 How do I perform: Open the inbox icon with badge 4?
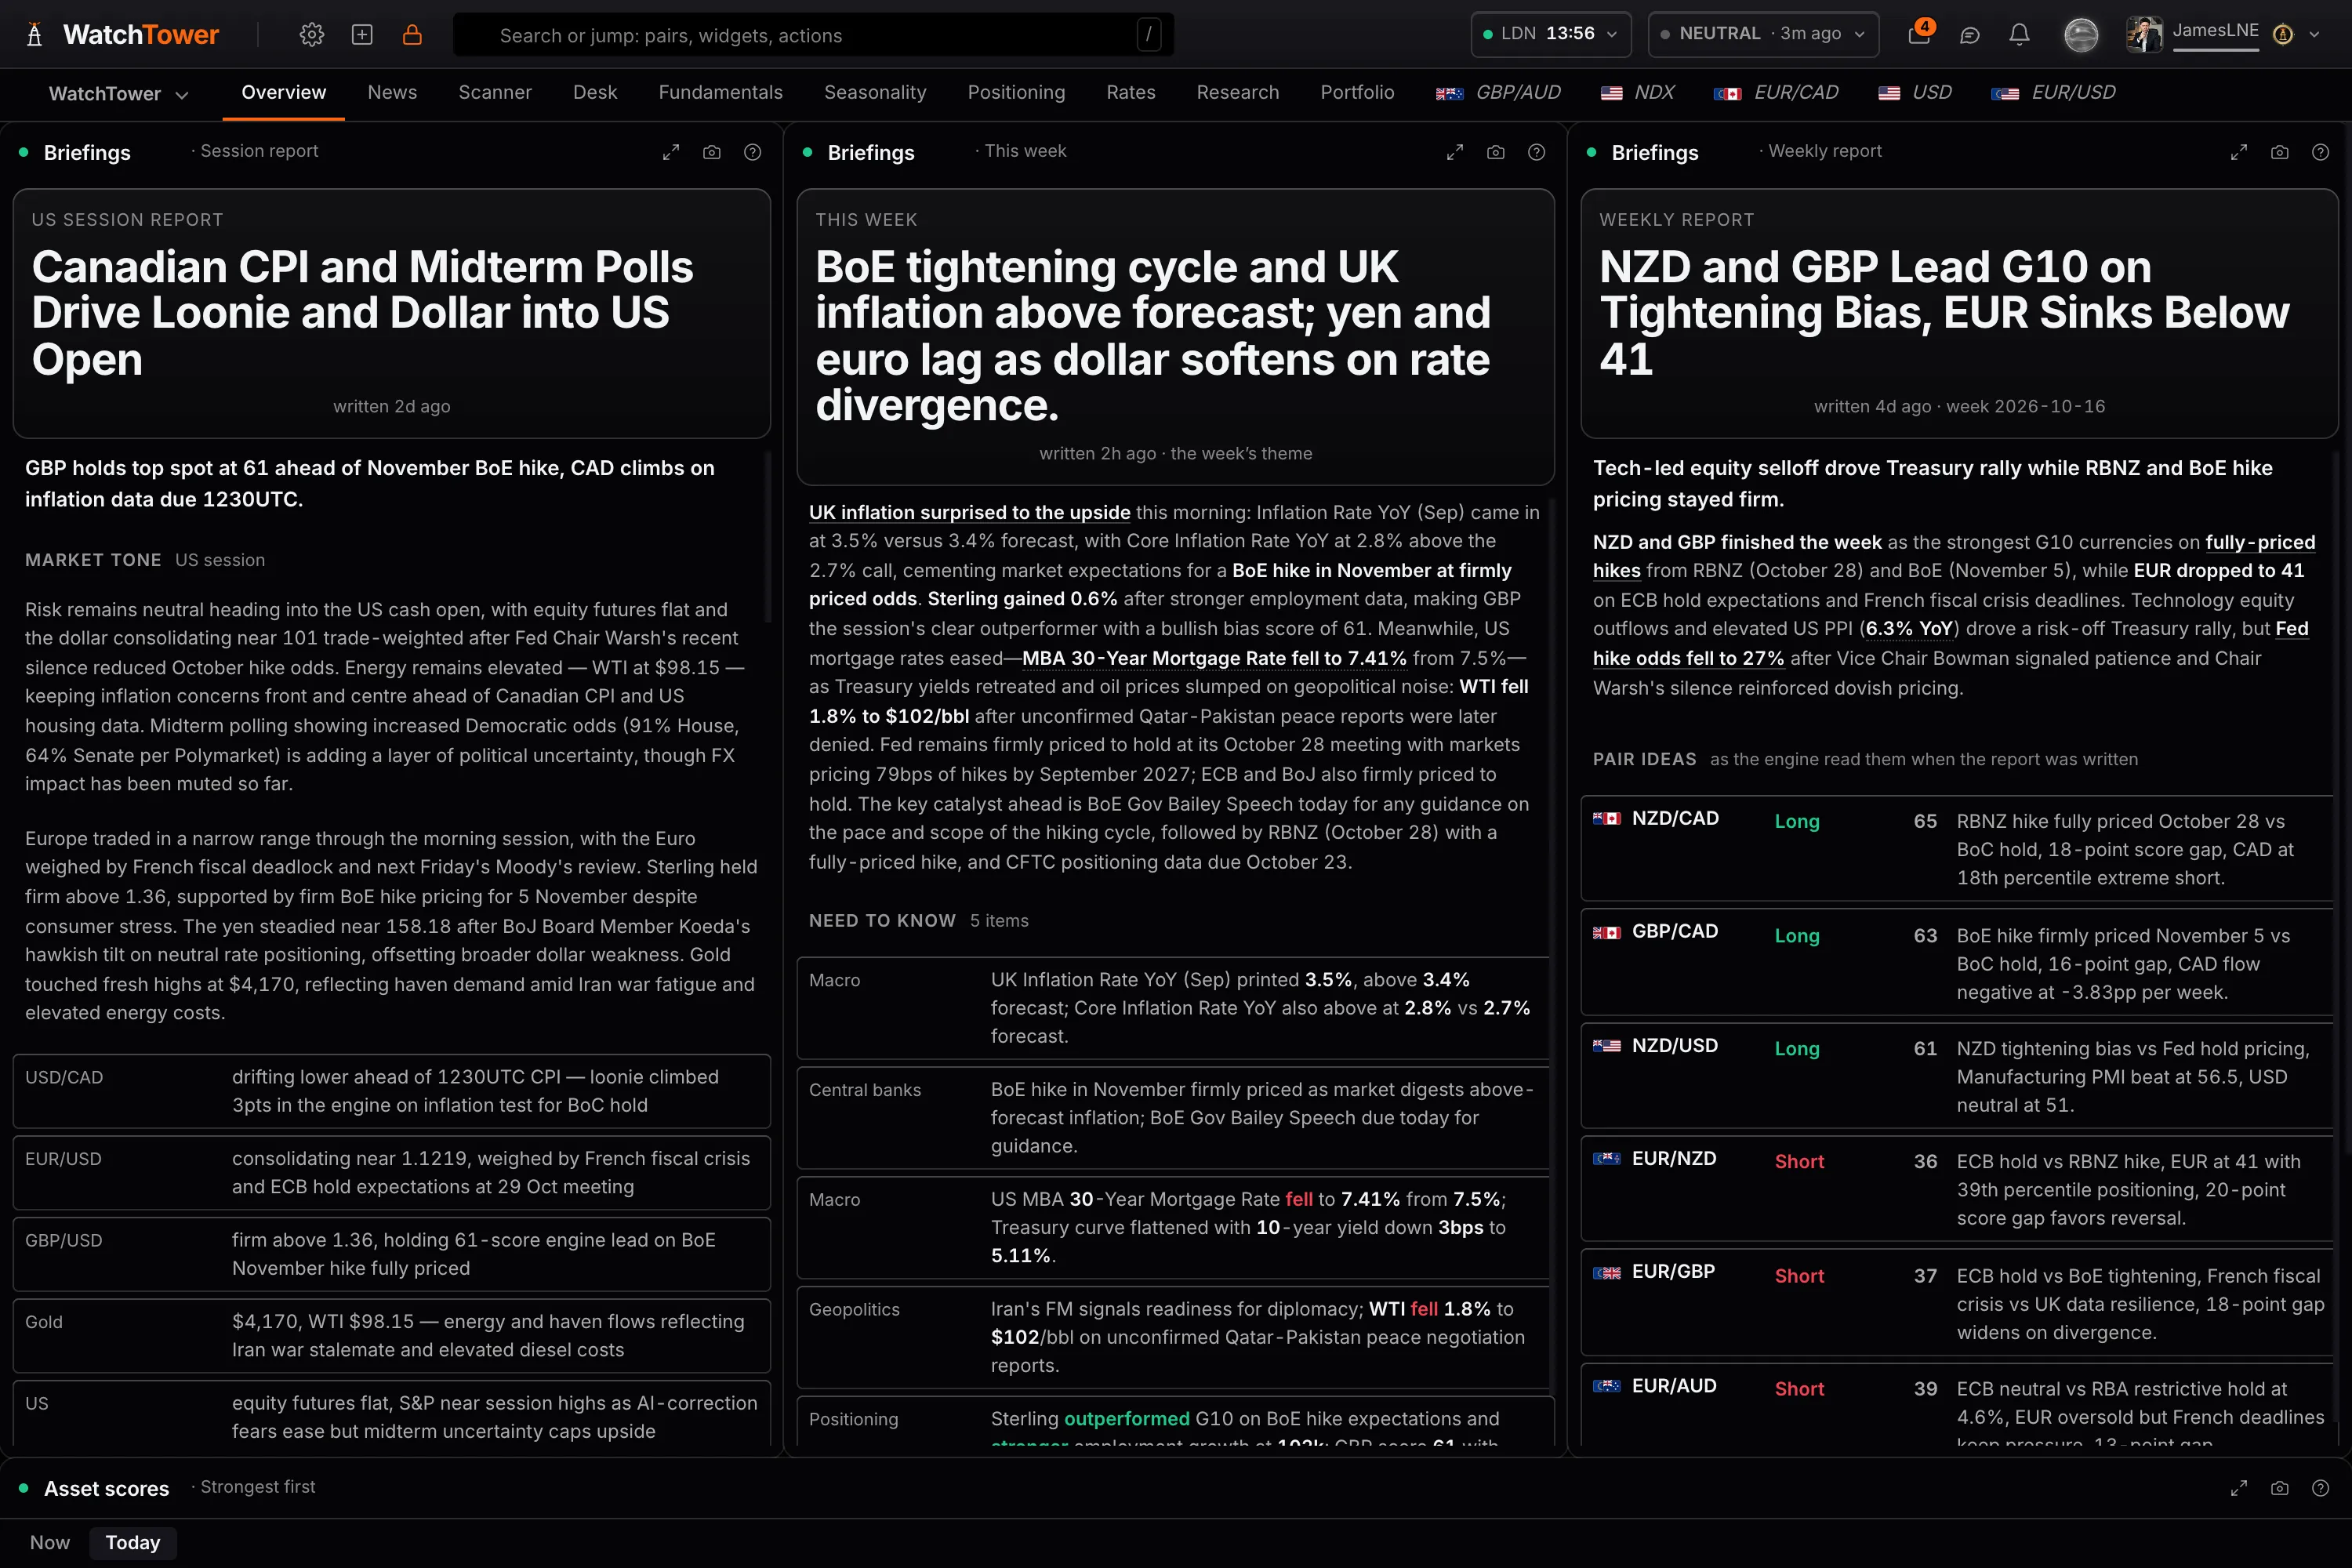click(x=1919, y=34)
